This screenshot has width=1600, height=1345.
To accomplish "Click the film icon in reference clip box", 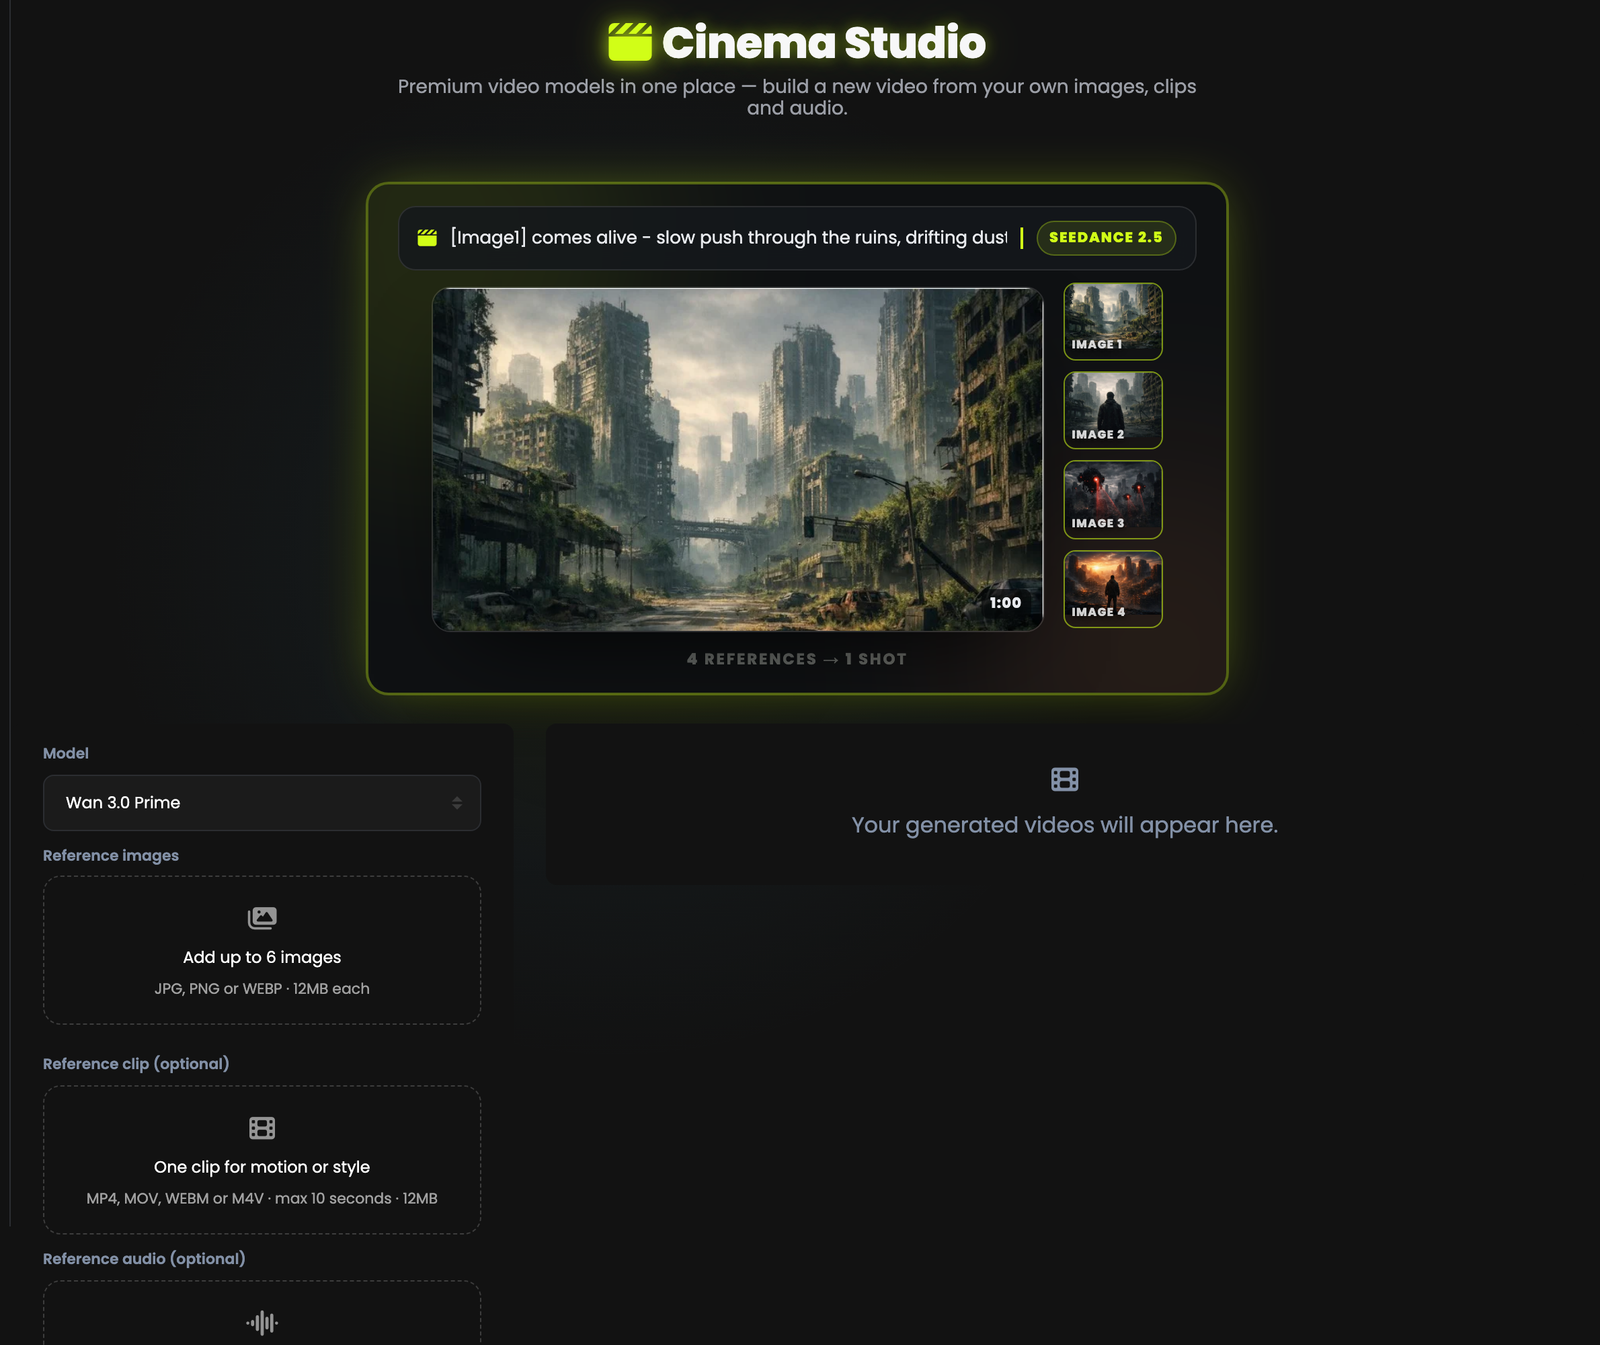I will [262, 1128].
